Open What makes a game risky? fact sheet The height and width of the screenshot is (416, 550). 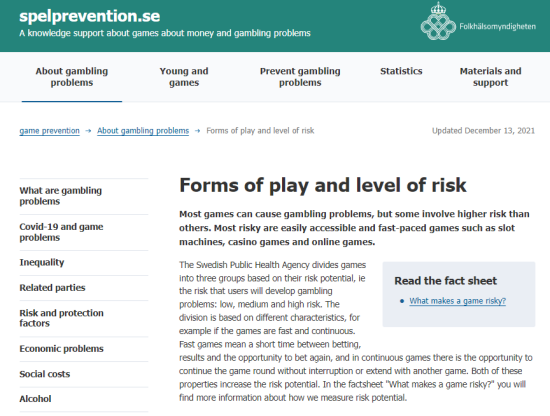[x=457, y=301]
